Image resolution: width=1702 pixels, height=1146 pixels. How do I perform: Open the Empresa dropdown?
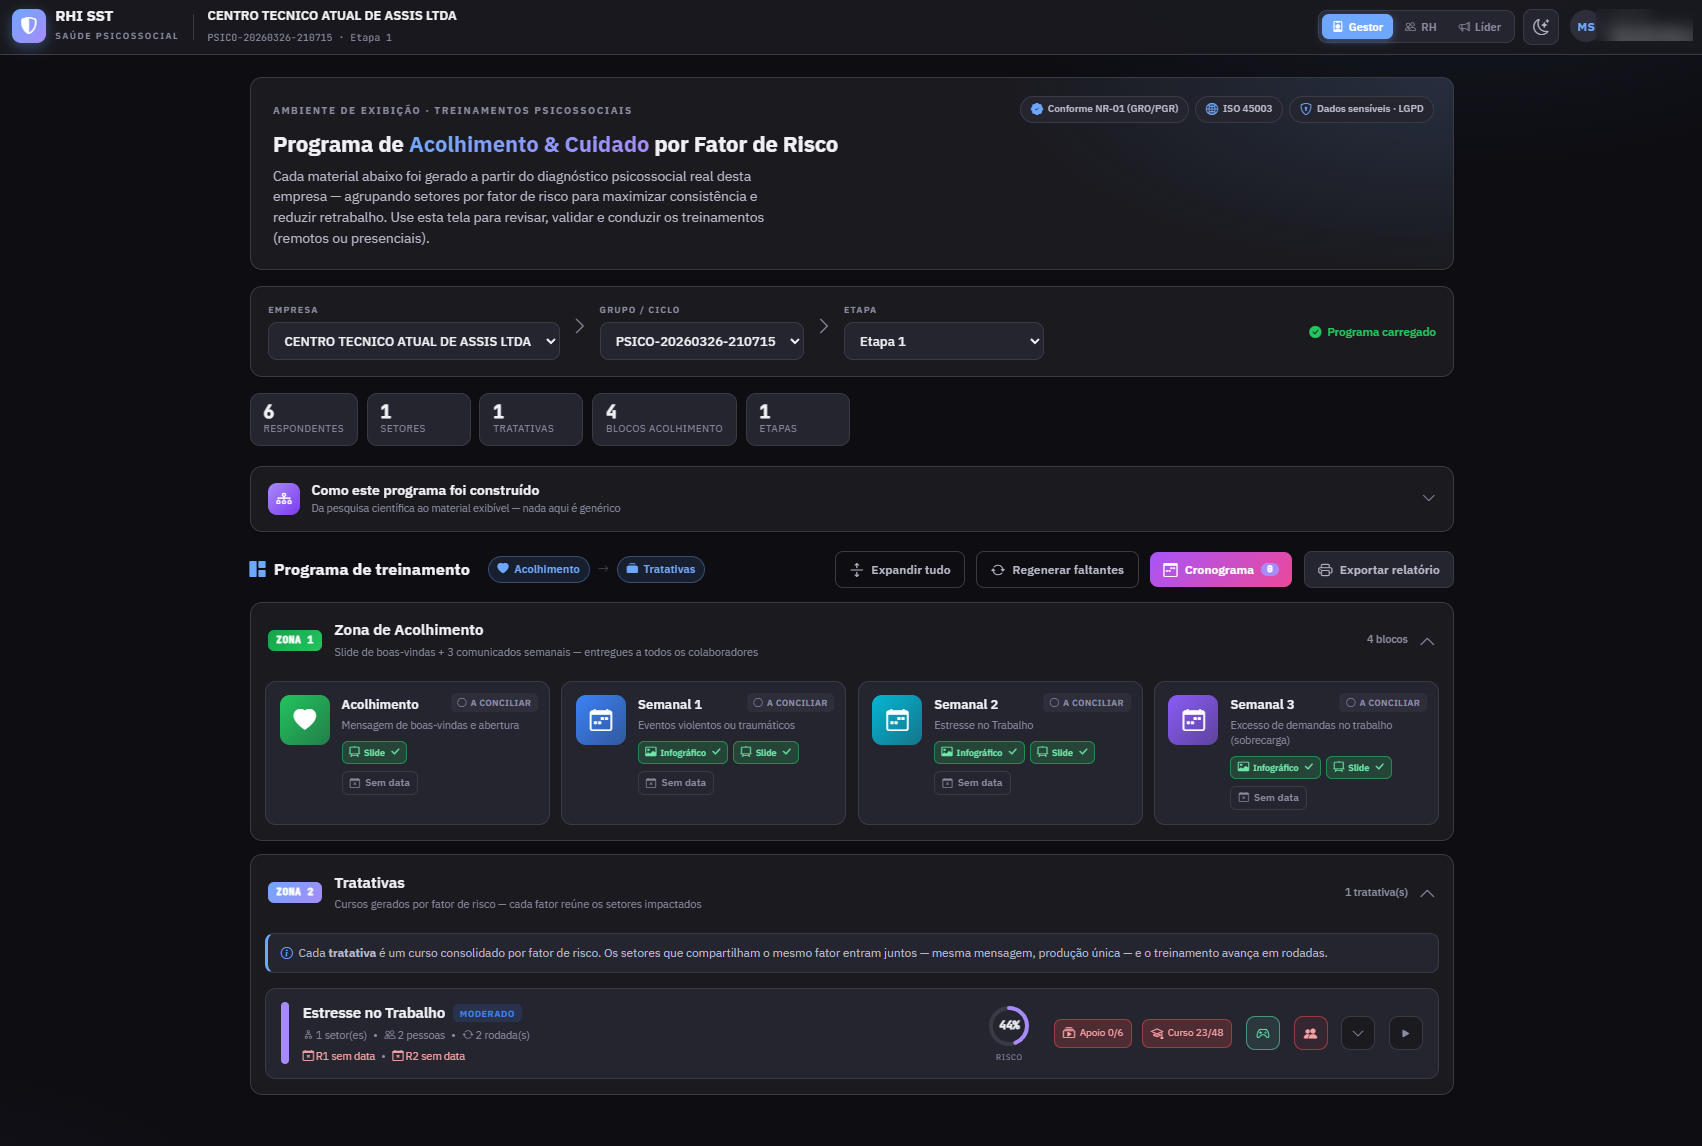[414, 341]
